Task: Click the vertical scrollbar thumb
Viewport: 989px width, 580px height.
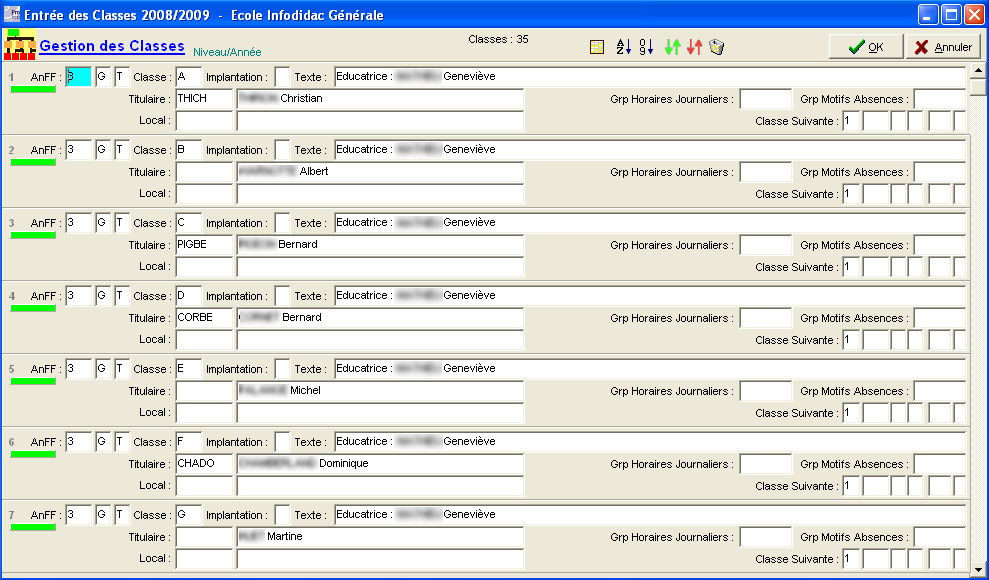Action: [x=978, y=86]
